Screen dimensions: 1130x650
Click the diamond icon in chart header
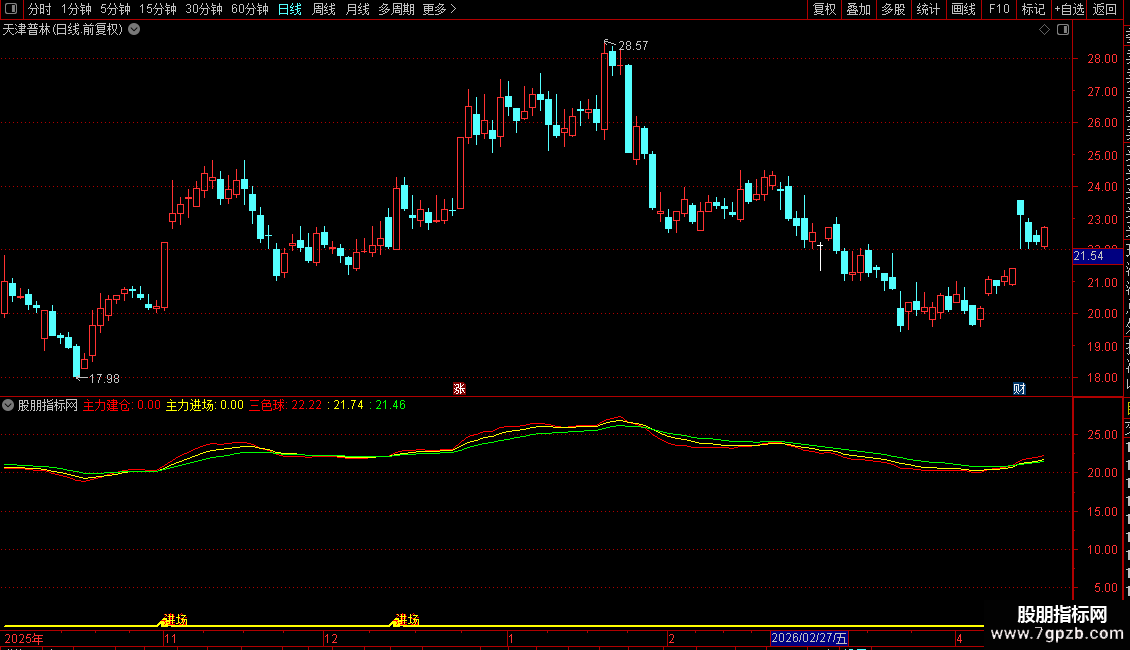[x=1044, y=30]
